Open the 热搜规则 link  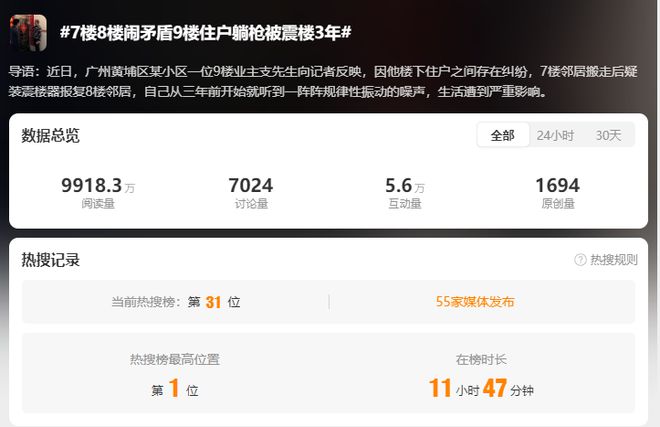tap(614, 260)
